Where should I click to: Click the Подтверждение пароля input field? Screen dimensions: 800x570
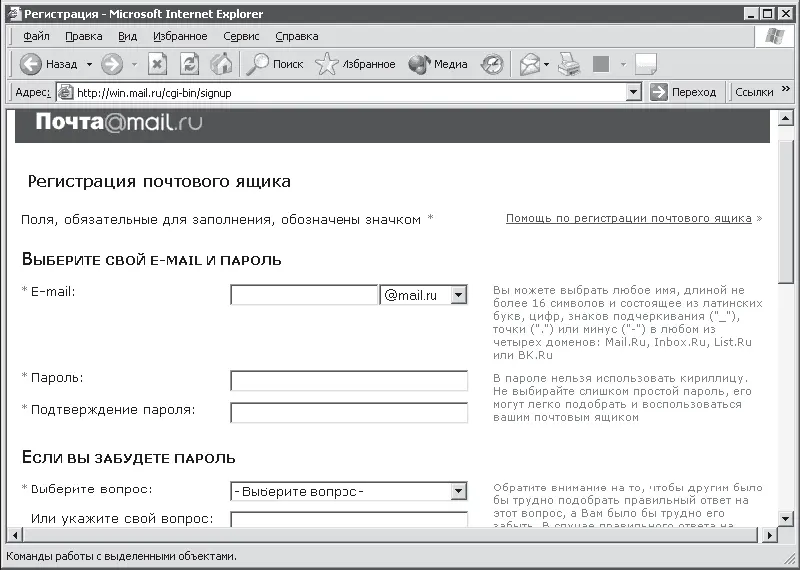coord(349,413)
